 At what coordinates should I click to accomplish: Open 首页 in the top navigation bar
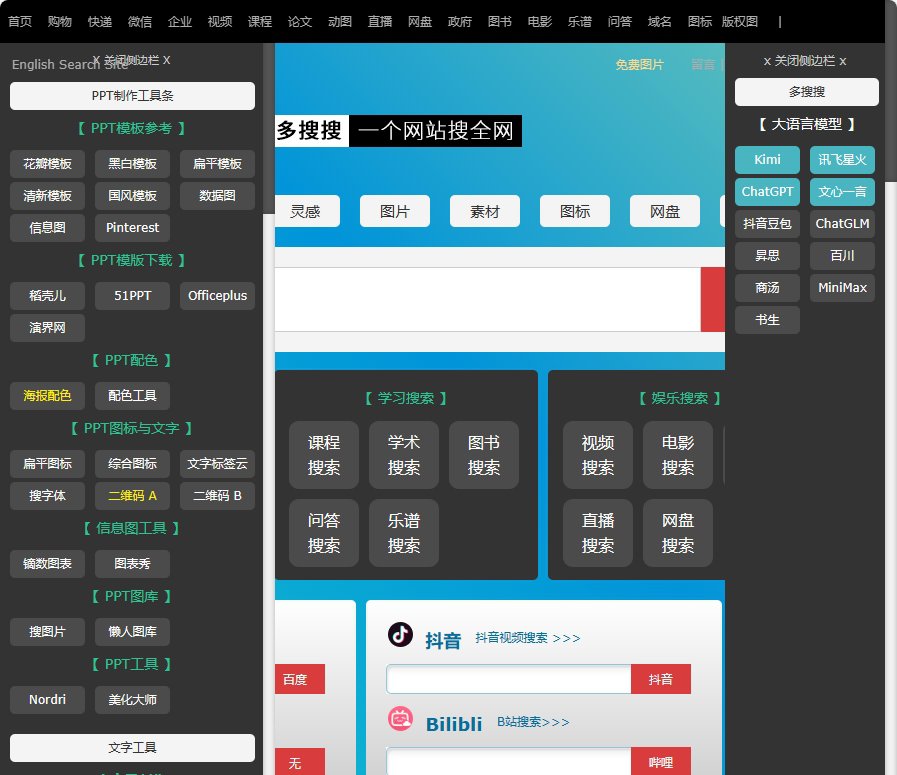coord(20,22)
